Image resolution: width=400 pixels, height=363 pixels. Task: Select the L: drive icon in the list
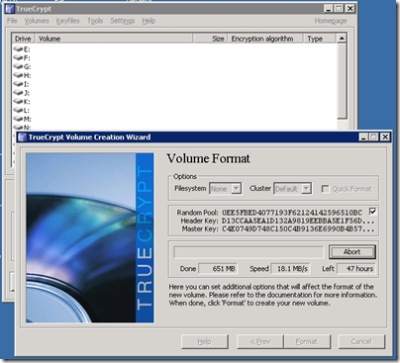18,110
